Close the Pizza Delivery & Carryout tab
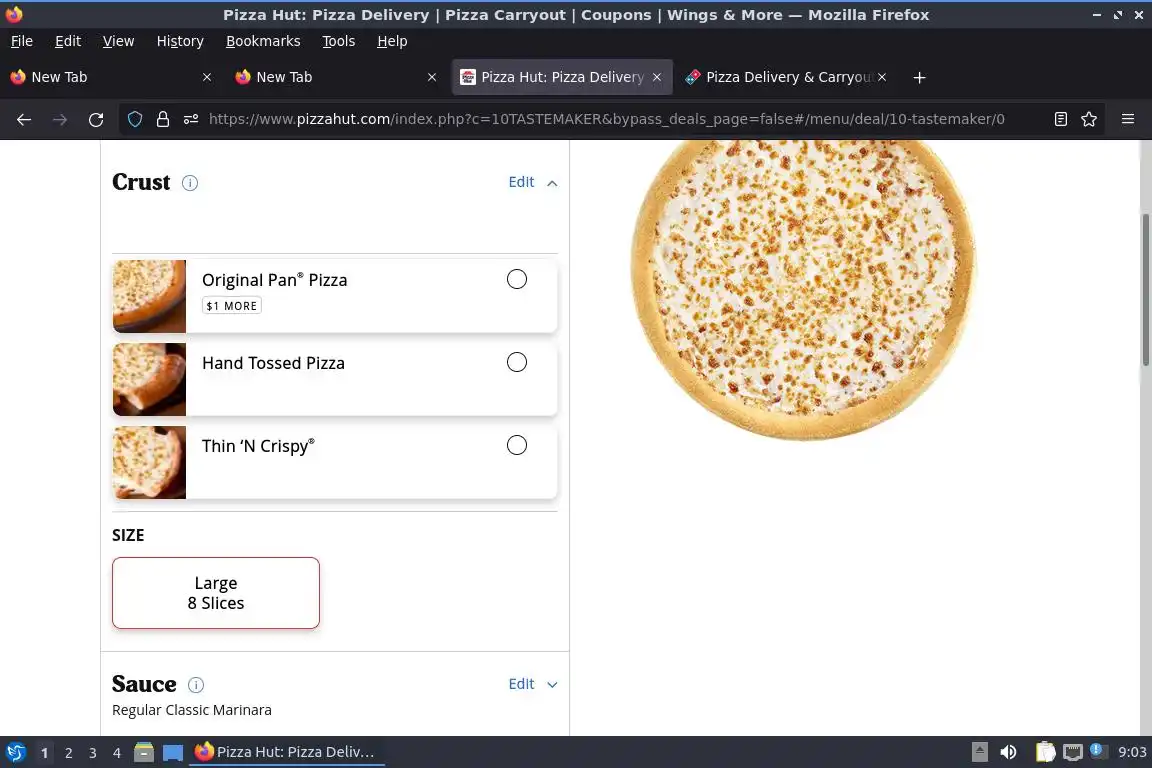The width and height of the screenshot is (1152, 768). coord(882,77)
